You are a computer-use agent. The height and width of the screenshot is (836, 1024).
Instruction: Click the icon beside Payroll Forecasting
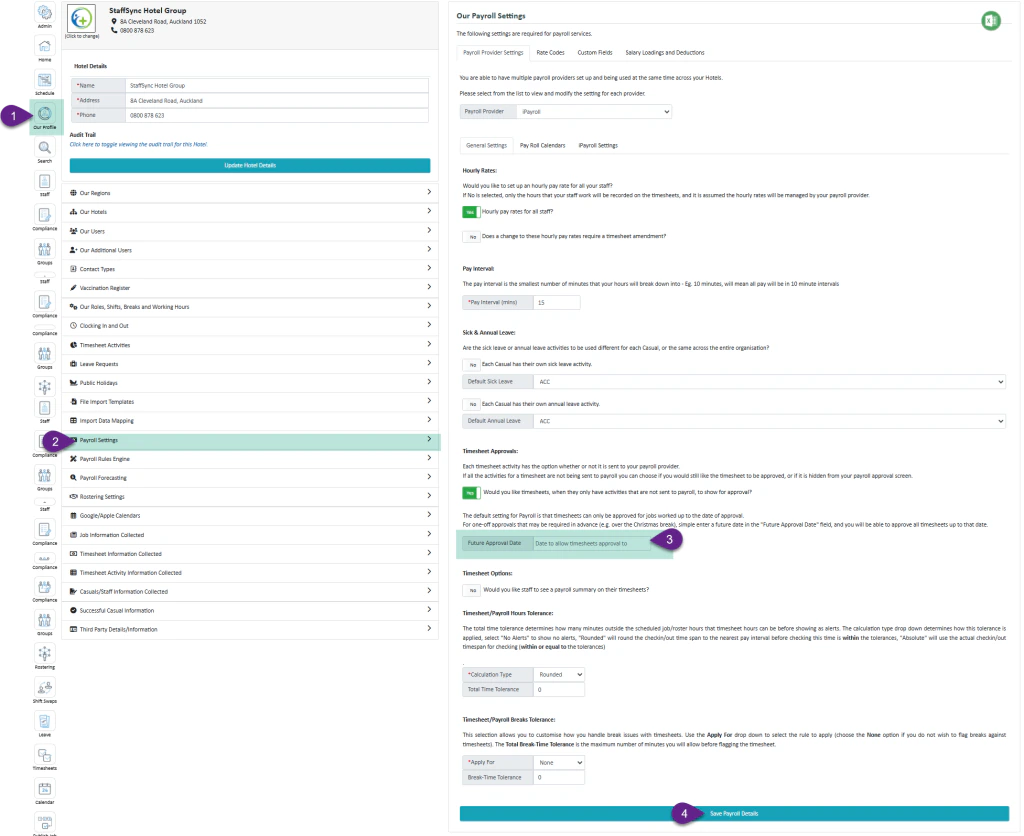74,477
